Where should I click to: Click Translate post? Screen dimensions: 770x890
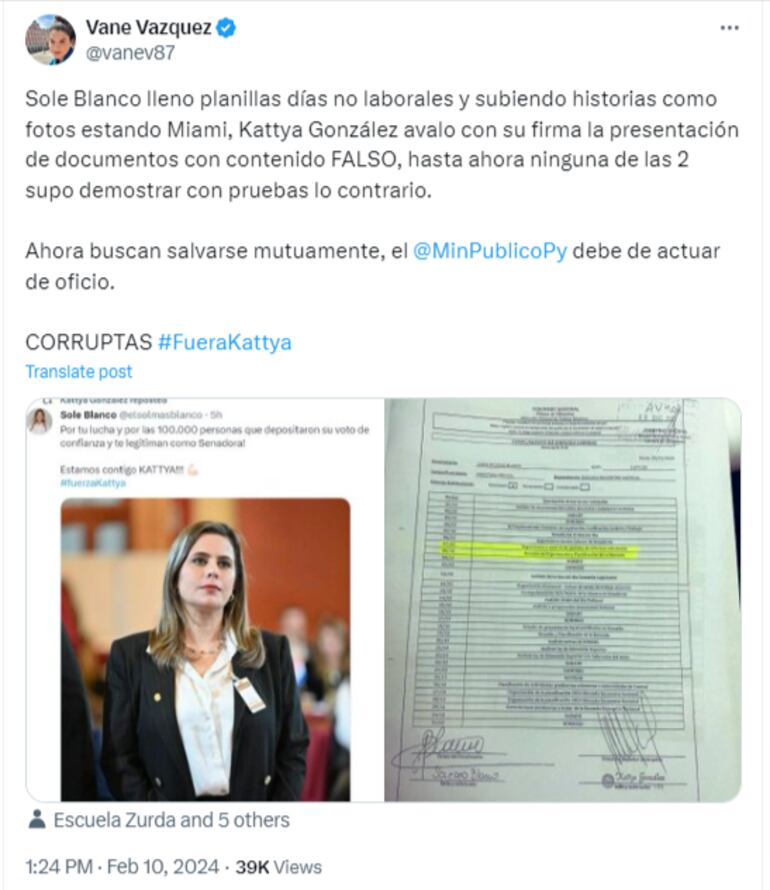point(78,371)
